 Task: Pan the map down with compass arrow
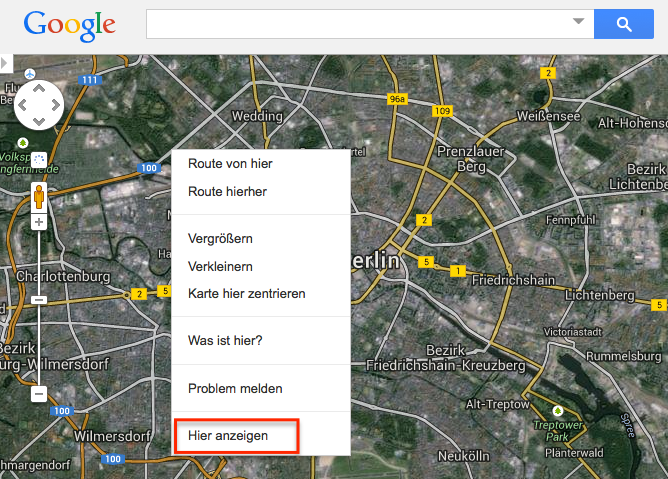[x=39, y=121]
